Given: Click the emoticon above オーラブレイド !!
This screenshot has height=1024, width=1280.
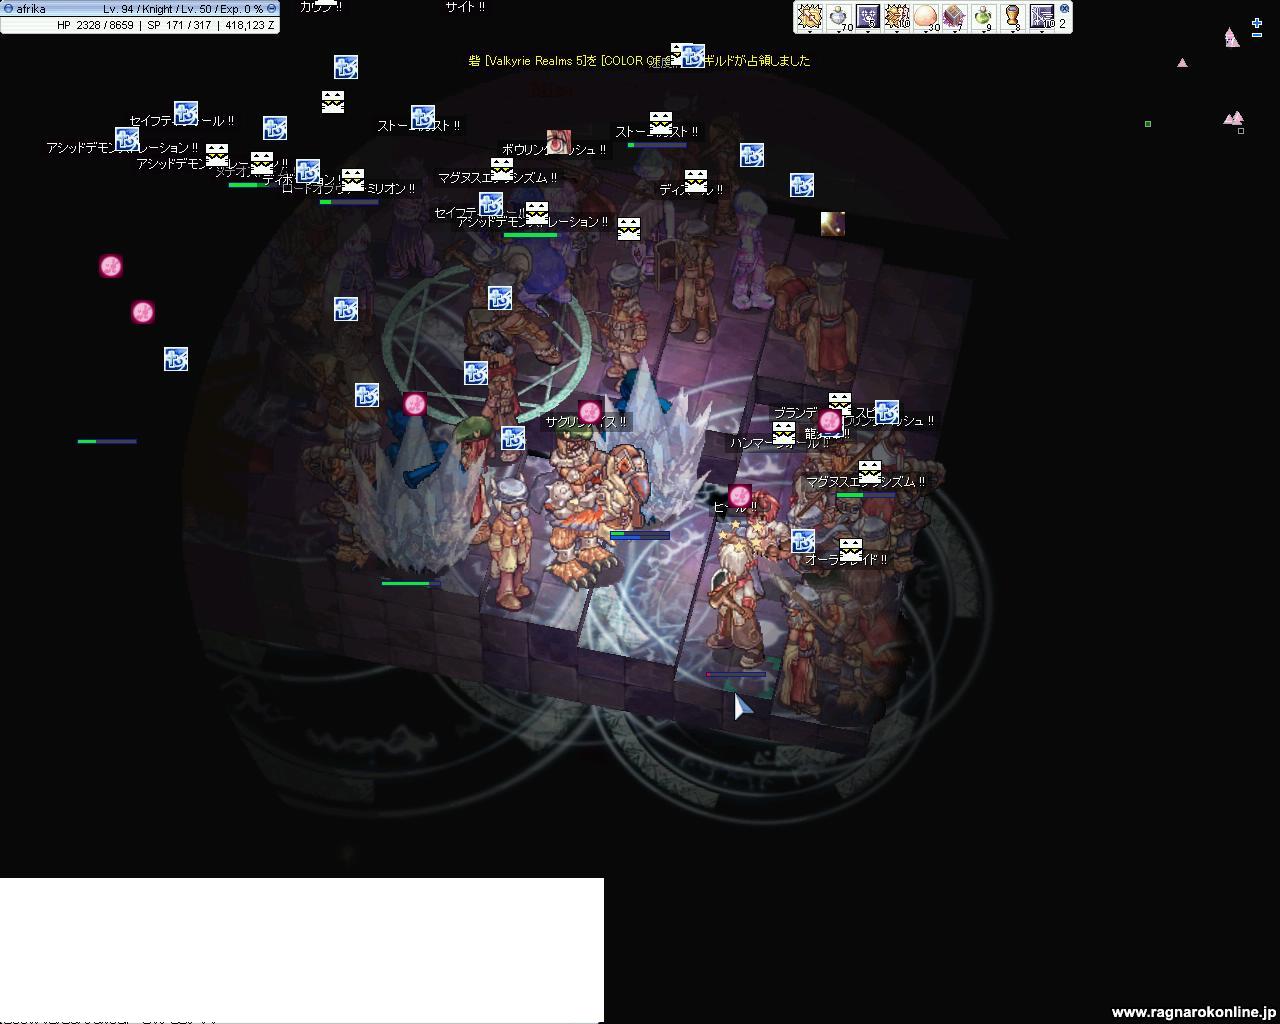Looking at the screenshot, I should point(850,549).
